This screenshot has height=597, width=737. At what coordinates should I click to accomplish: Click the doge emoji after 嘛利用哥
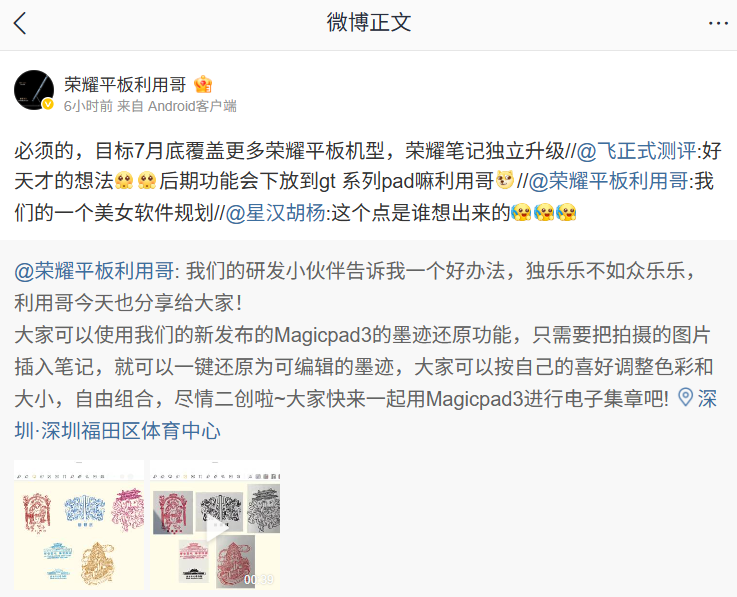pyautogui.click(x=505, y=181)
